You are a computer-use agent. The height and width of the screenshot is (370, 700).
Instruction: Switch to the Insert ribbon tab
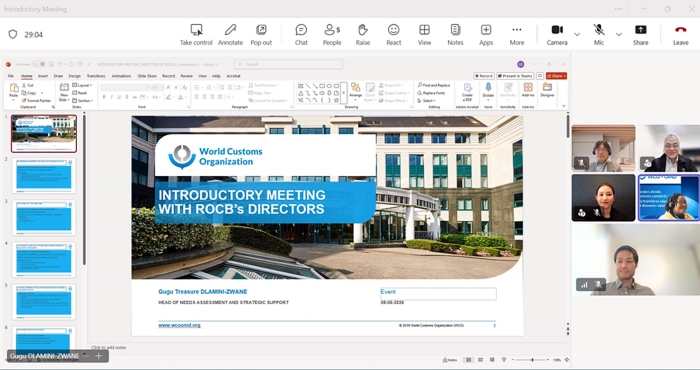tap(43, 76)
